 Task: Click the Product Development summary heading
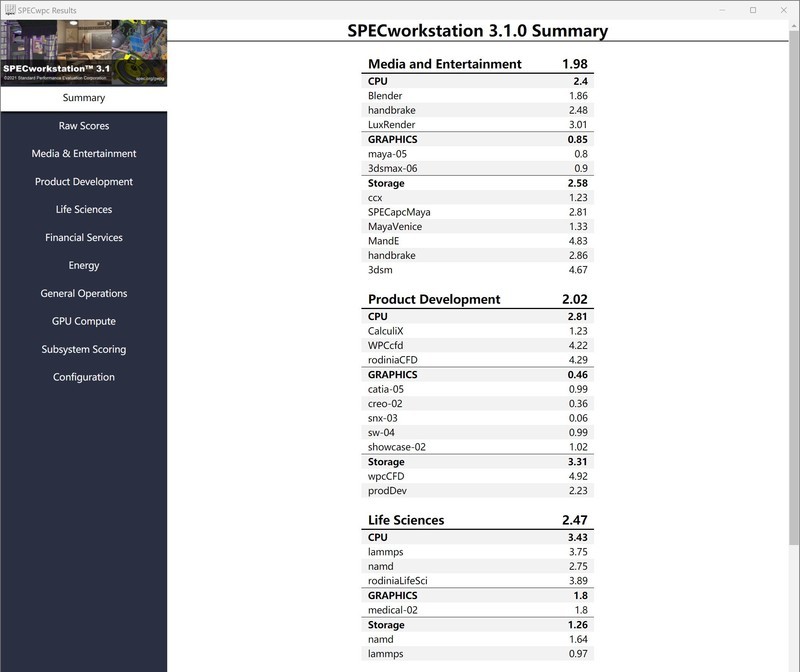point(434,299)
